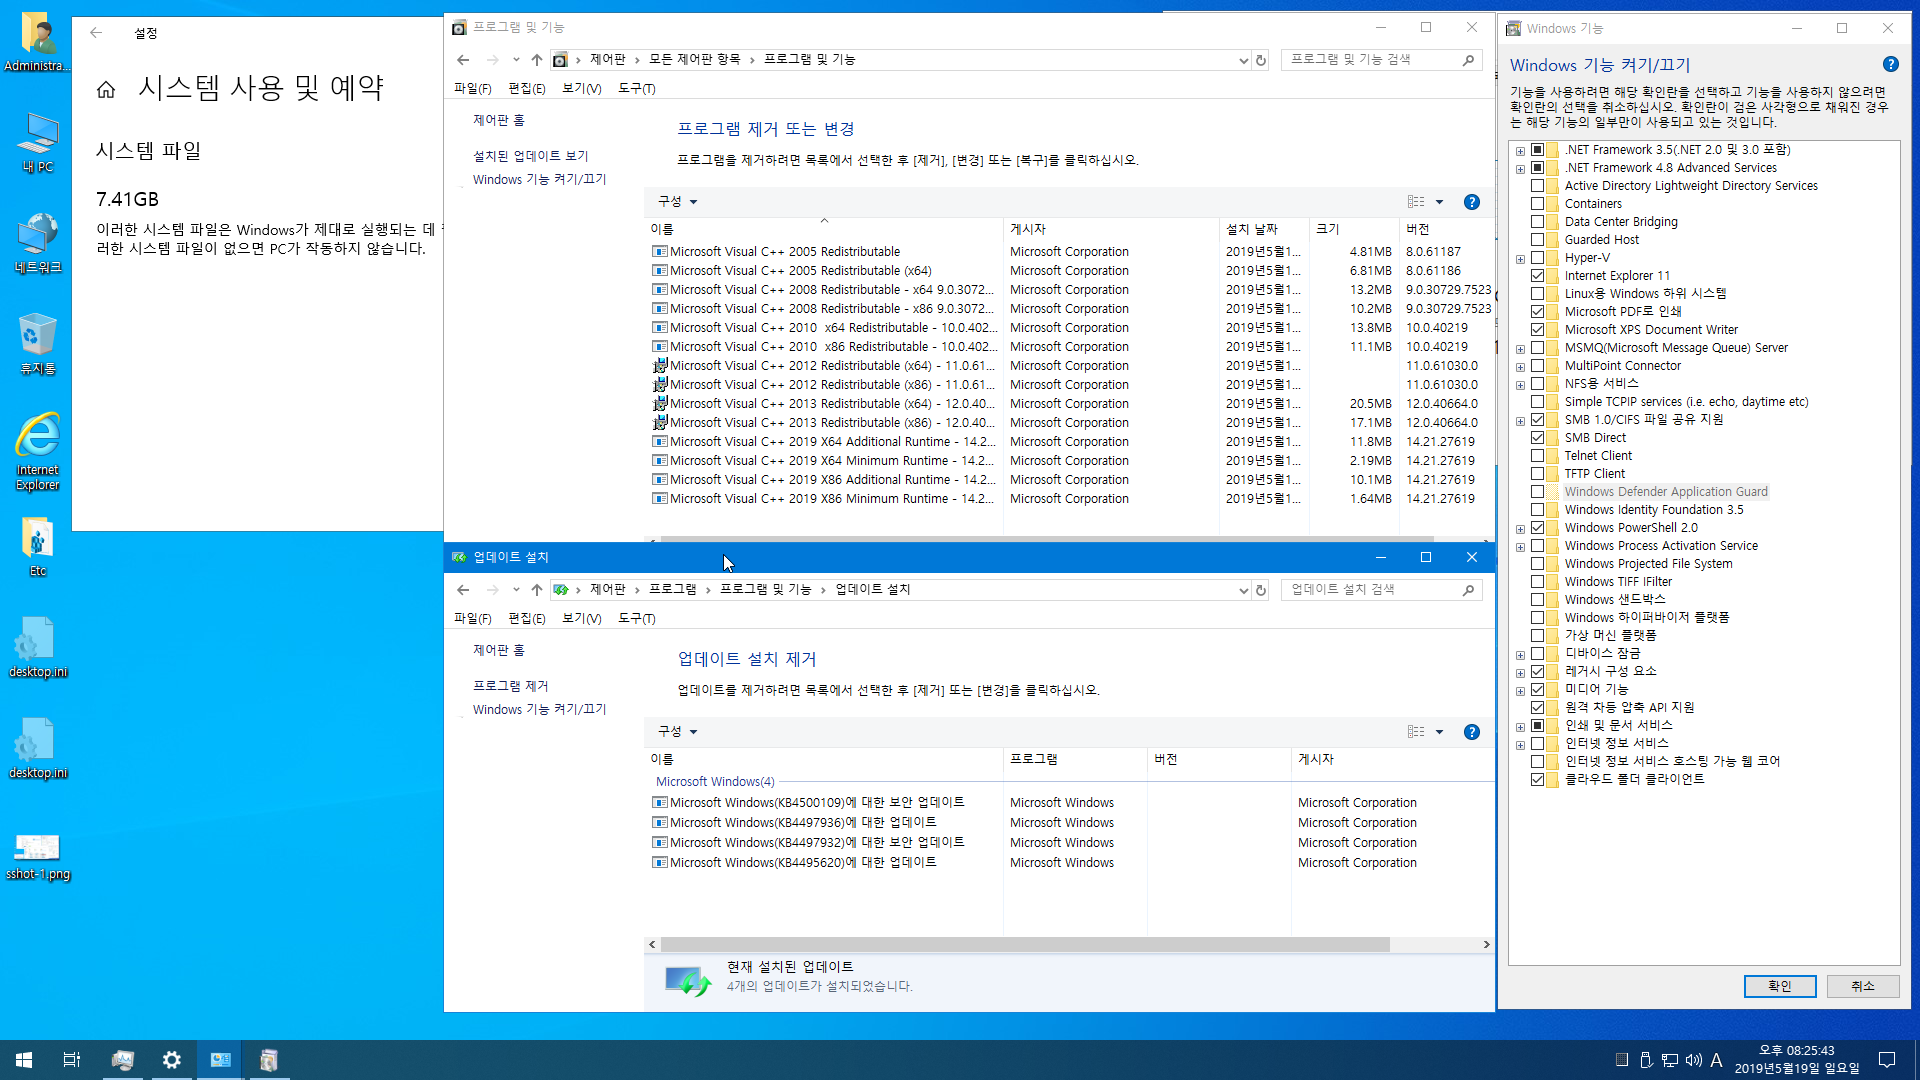Click home icon in 설정 window
This screenshot has width=1920, height=1080.
[x=106, y=90]
